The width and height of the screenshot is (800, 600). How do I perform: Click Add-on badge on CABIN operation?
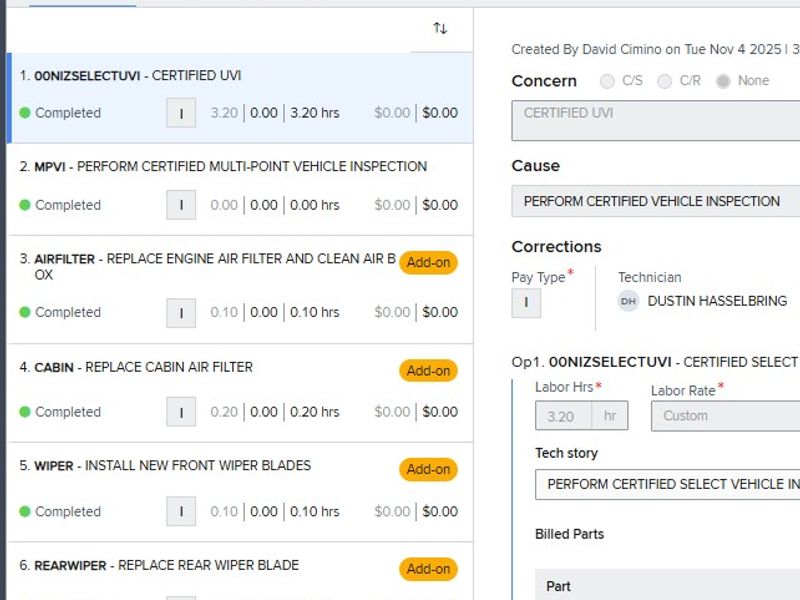(428, 371)
